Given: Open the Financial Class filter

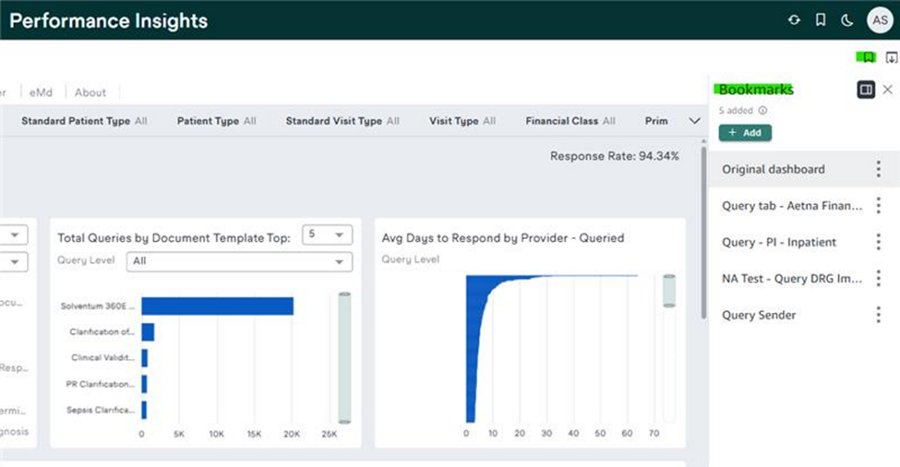Looking at the screenshot, I should 571,121.
